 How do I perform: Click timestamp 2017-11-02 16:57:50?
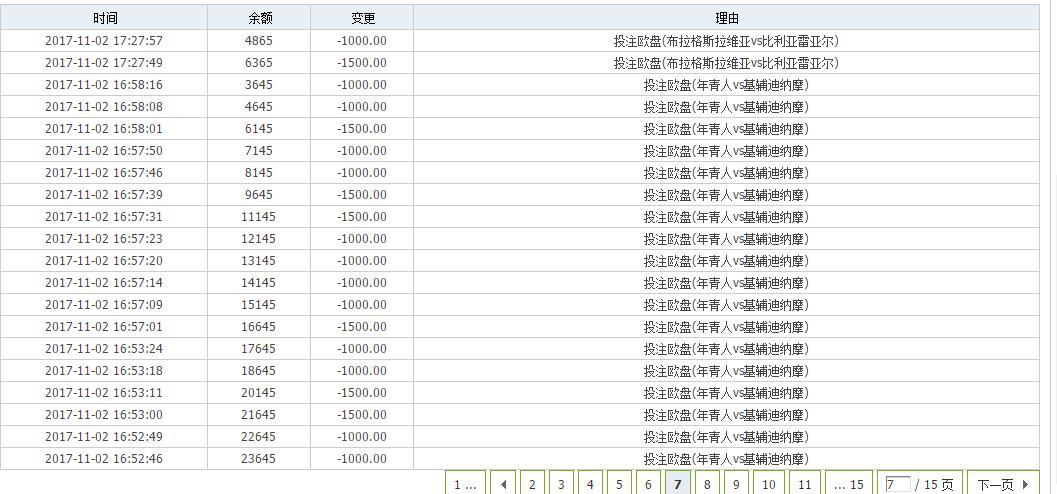tap(104, 150)
